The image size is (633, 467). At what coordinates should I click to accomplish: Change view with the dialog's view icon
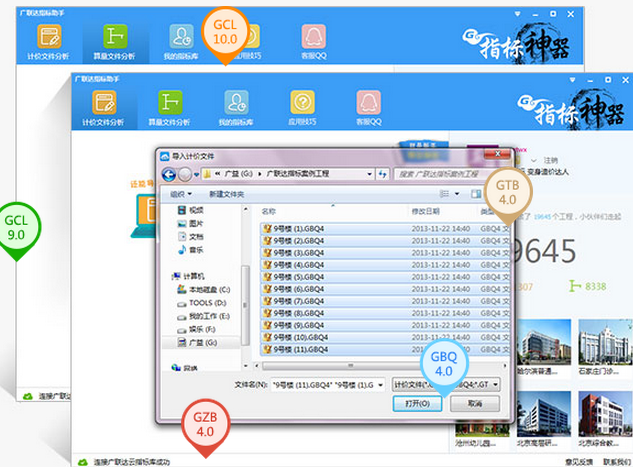point(444,194)
